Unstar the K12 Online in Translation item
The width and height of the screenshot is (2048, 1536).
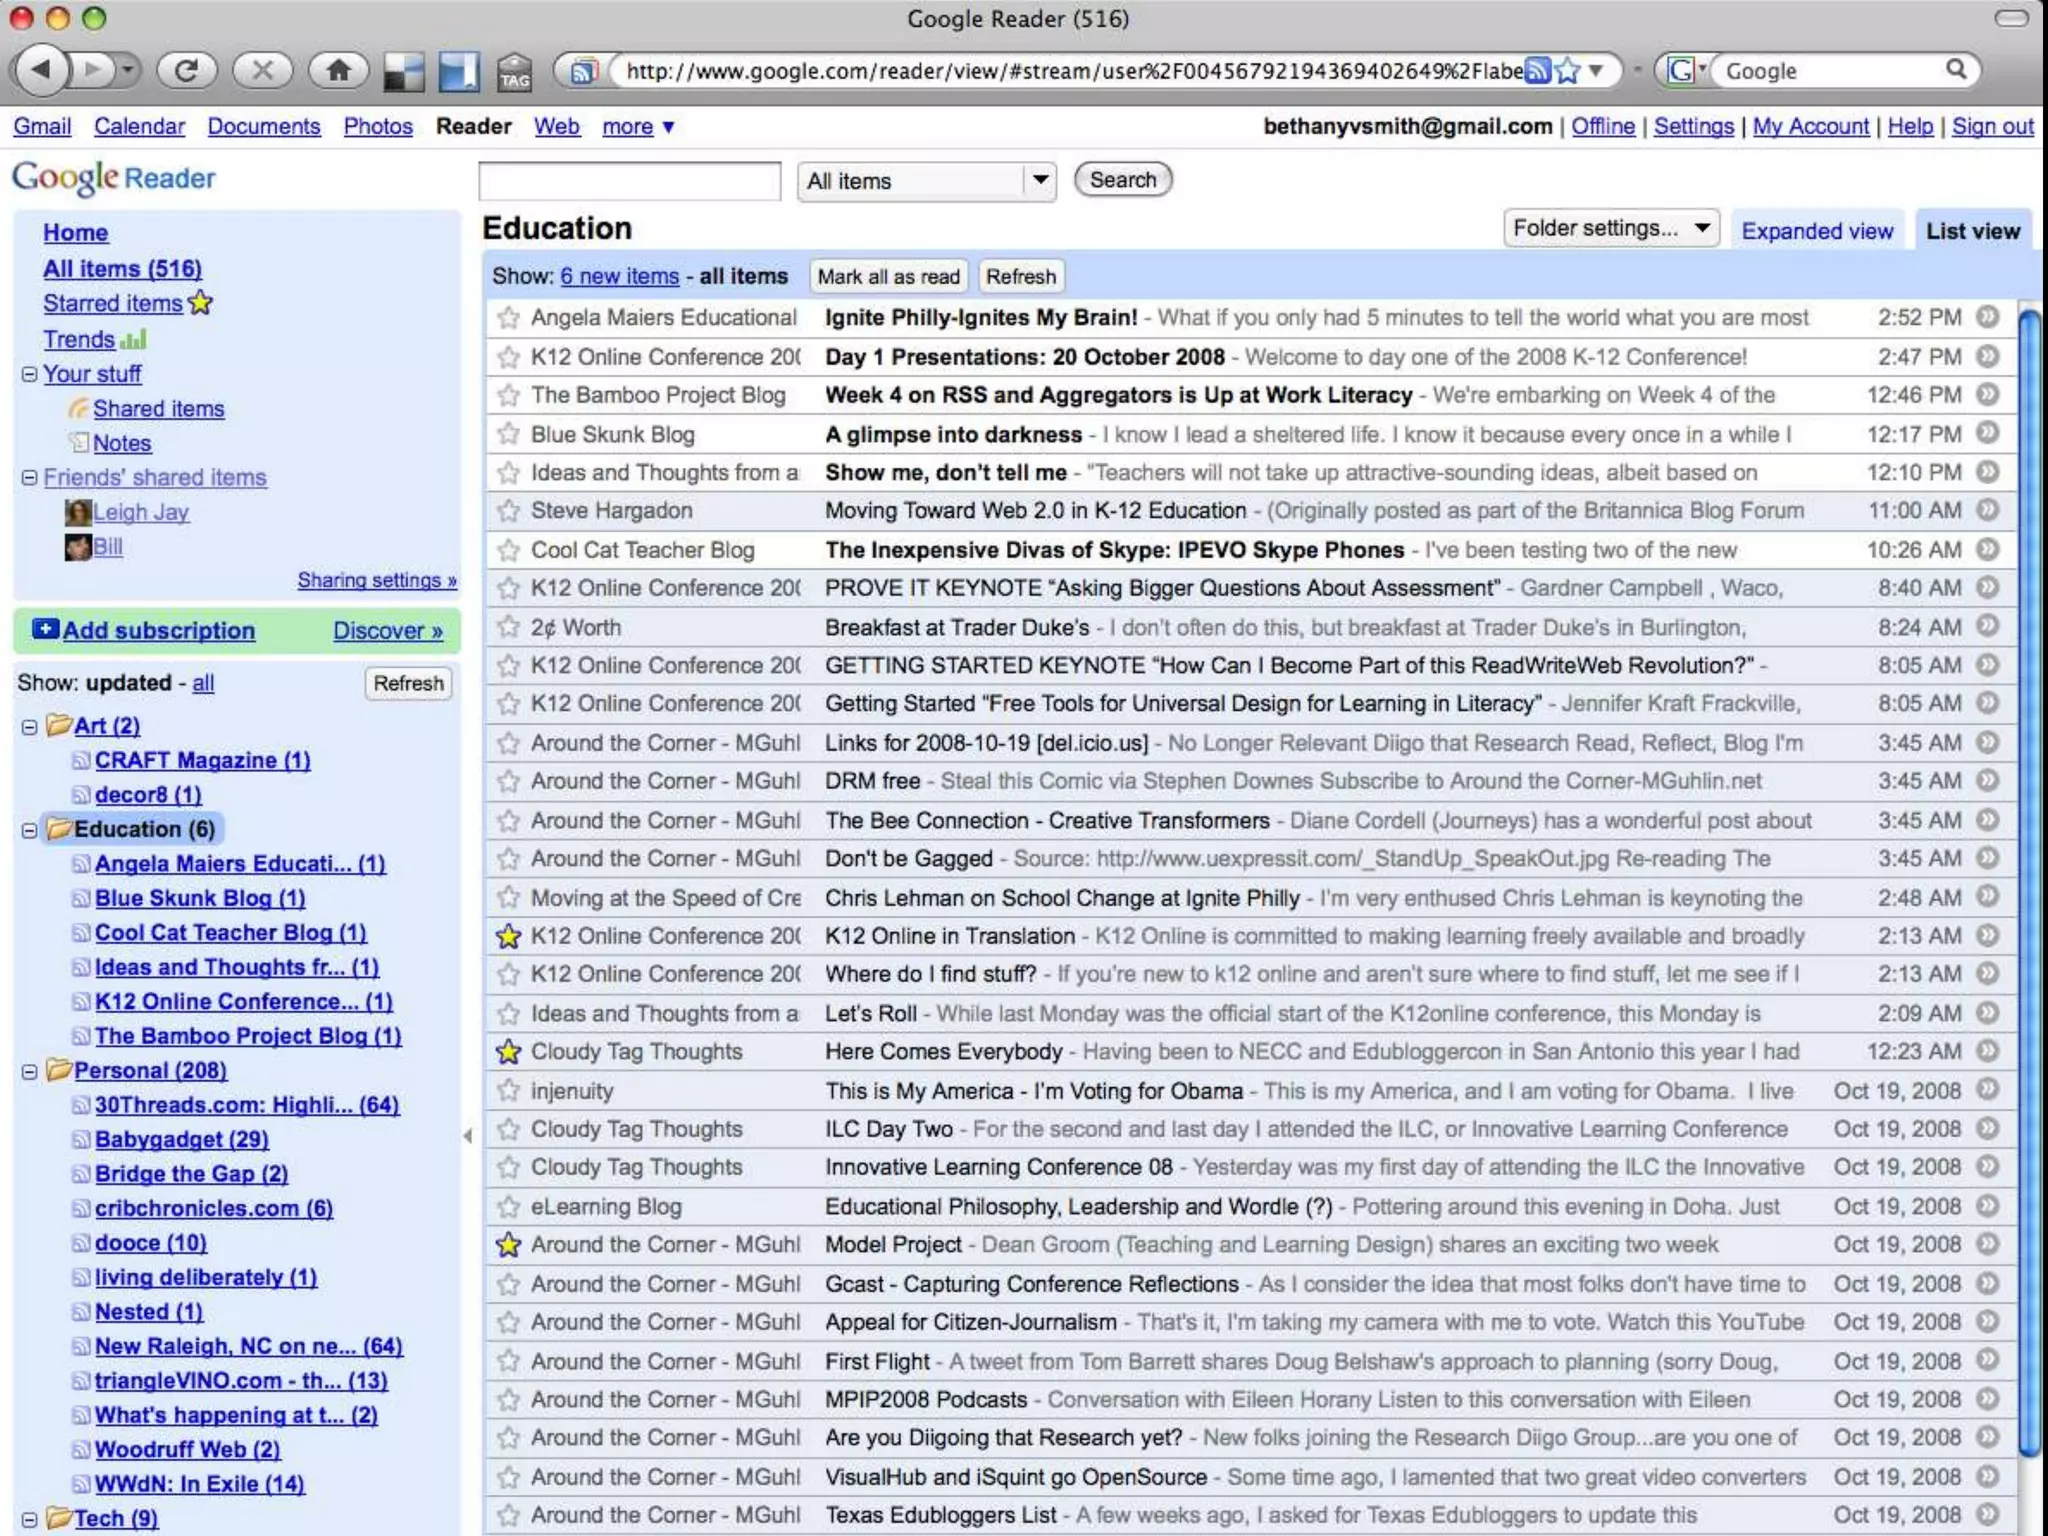pyautogui.click(x=509, y=937)
